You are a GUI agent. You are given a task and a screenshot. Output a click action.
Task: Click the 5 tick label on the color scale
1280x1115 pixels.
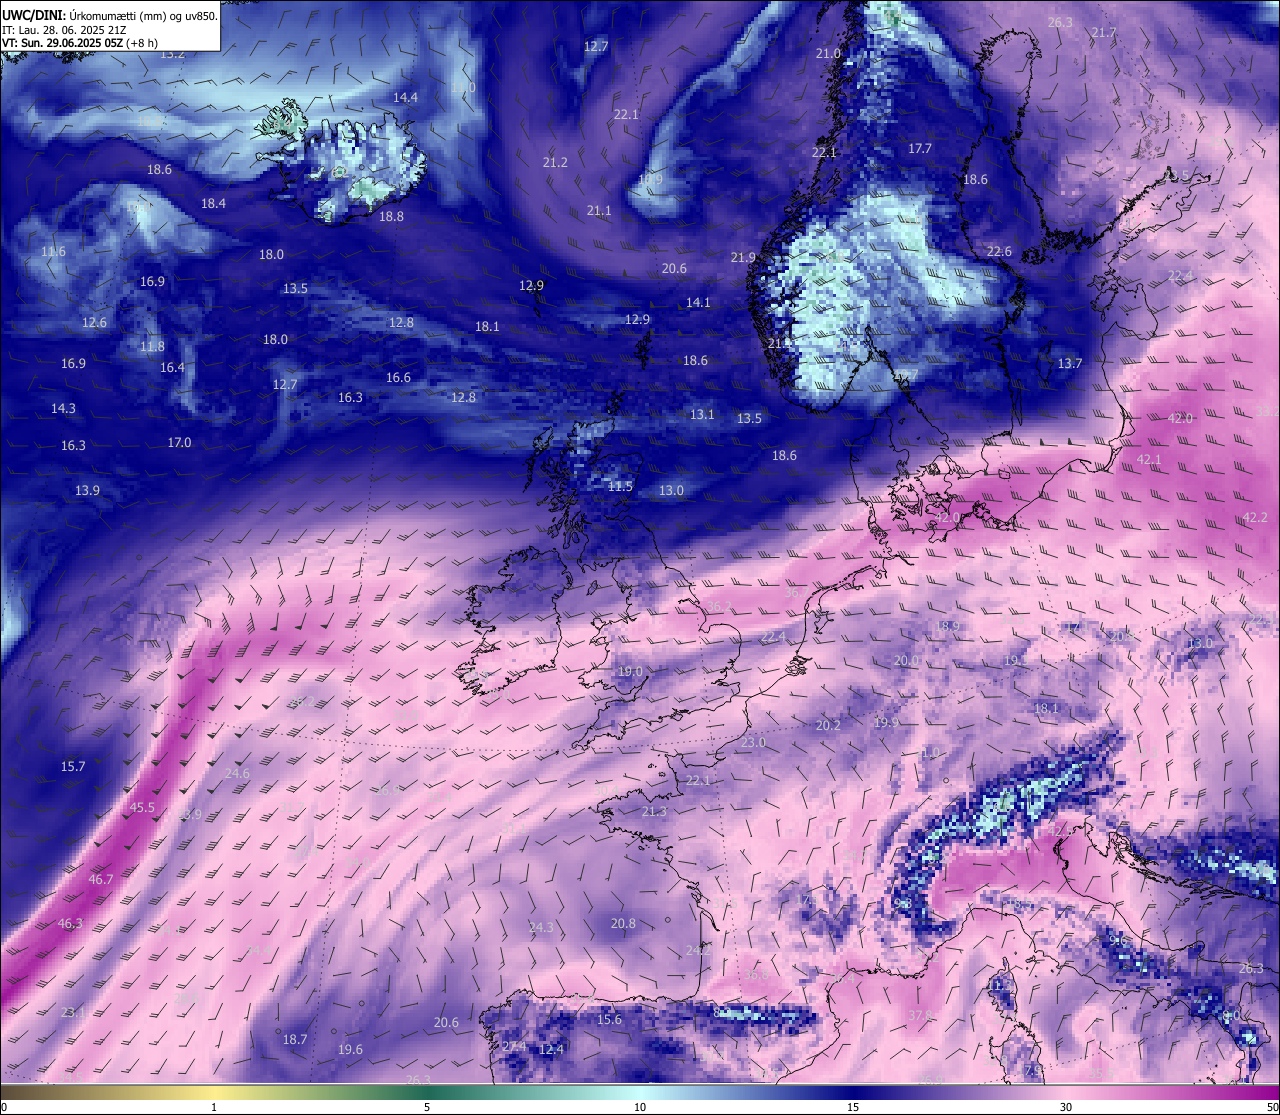pos(427,1107)
